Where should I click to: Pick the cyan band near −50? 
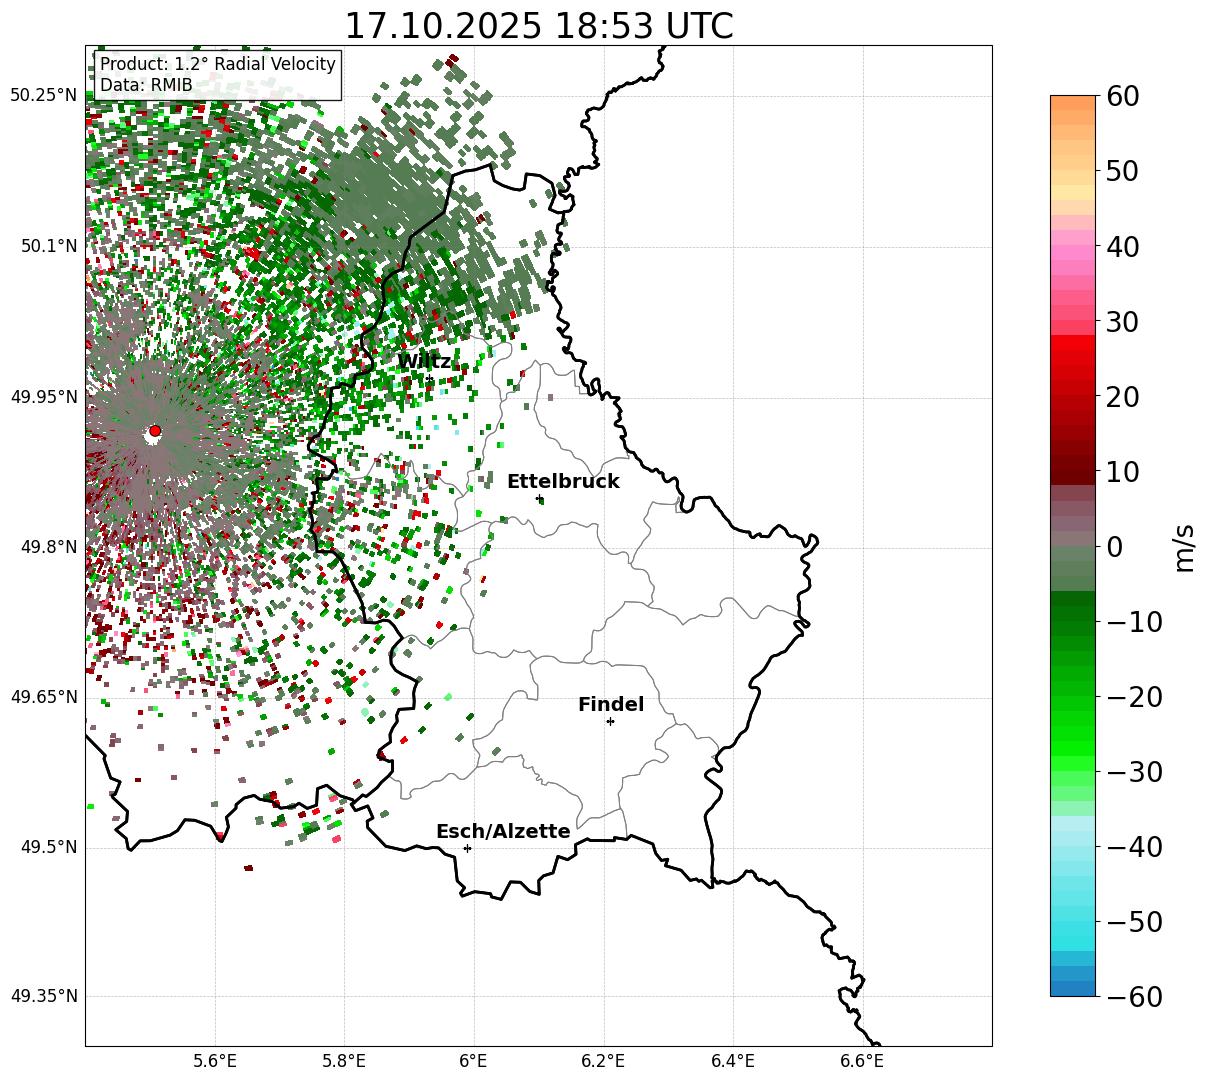[1073, 928]
